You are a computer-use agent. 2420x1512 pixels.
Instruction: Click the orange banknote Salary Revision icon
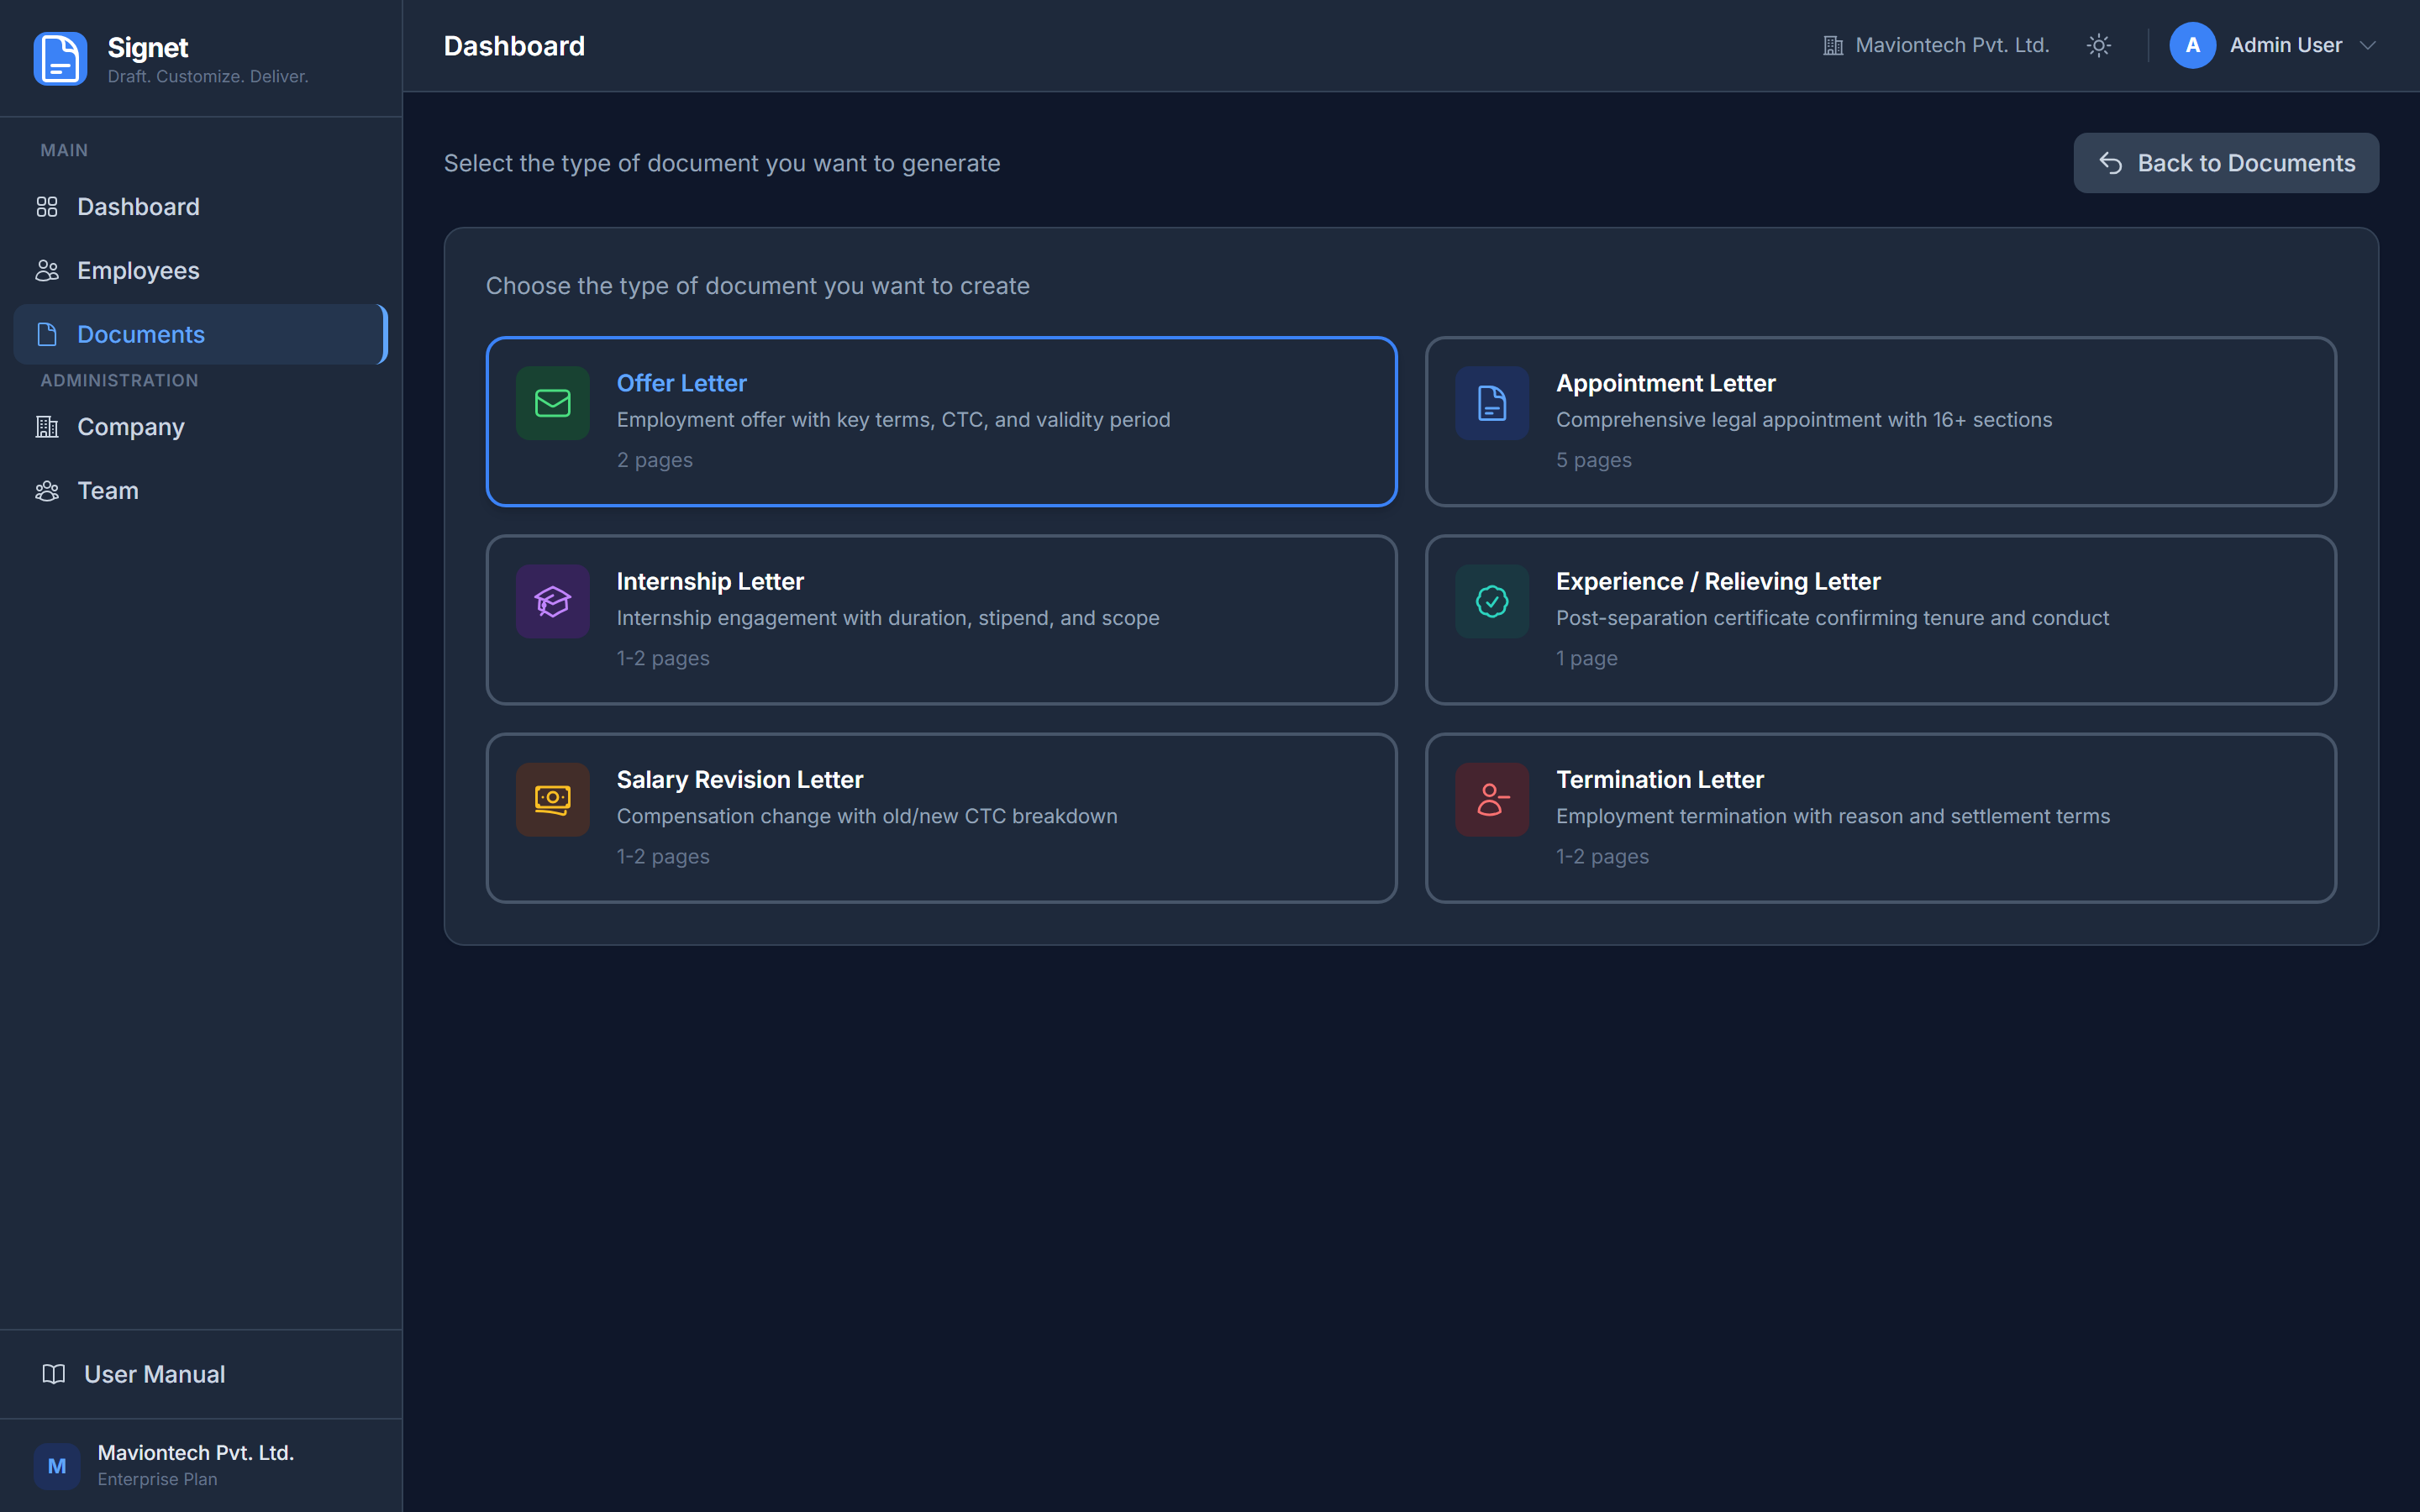point(552,799)
